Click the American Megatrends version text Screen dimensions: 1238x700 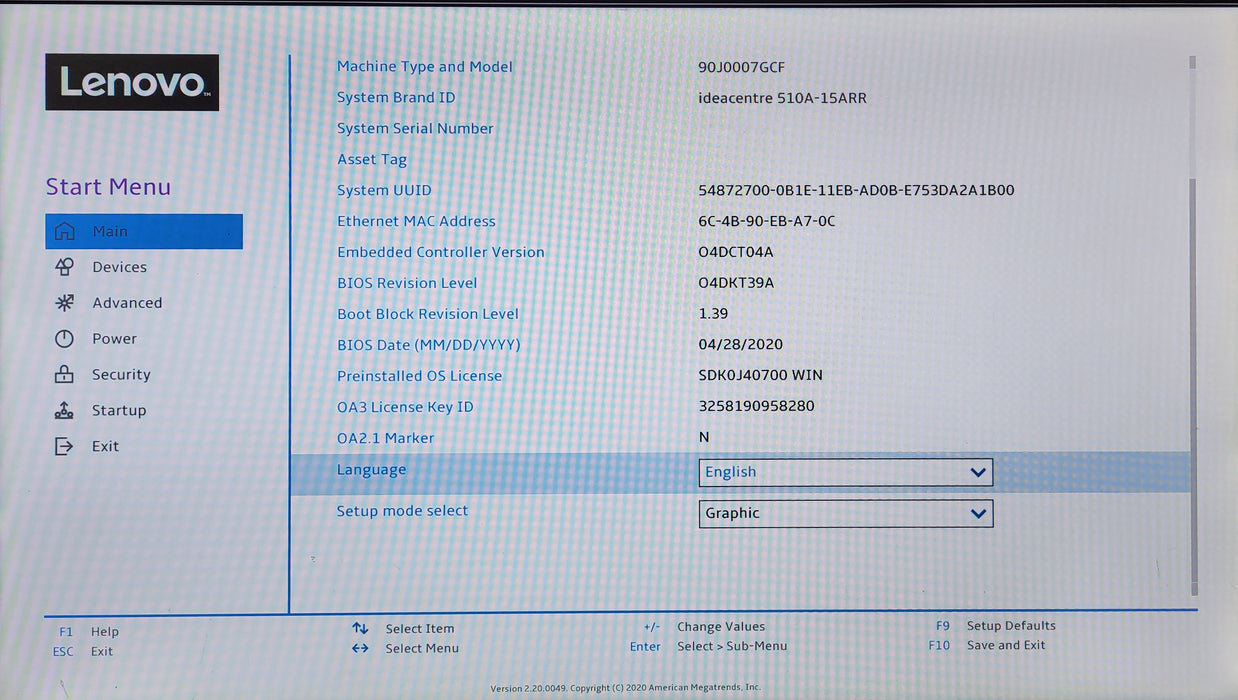(626, 688)
